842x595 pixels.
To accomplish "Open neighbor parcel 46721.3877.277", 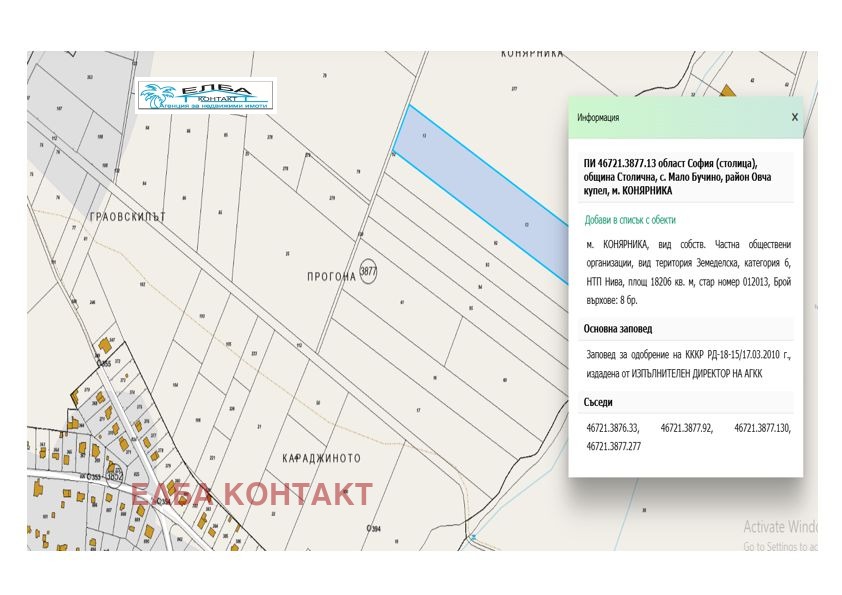I will point(613,446).
